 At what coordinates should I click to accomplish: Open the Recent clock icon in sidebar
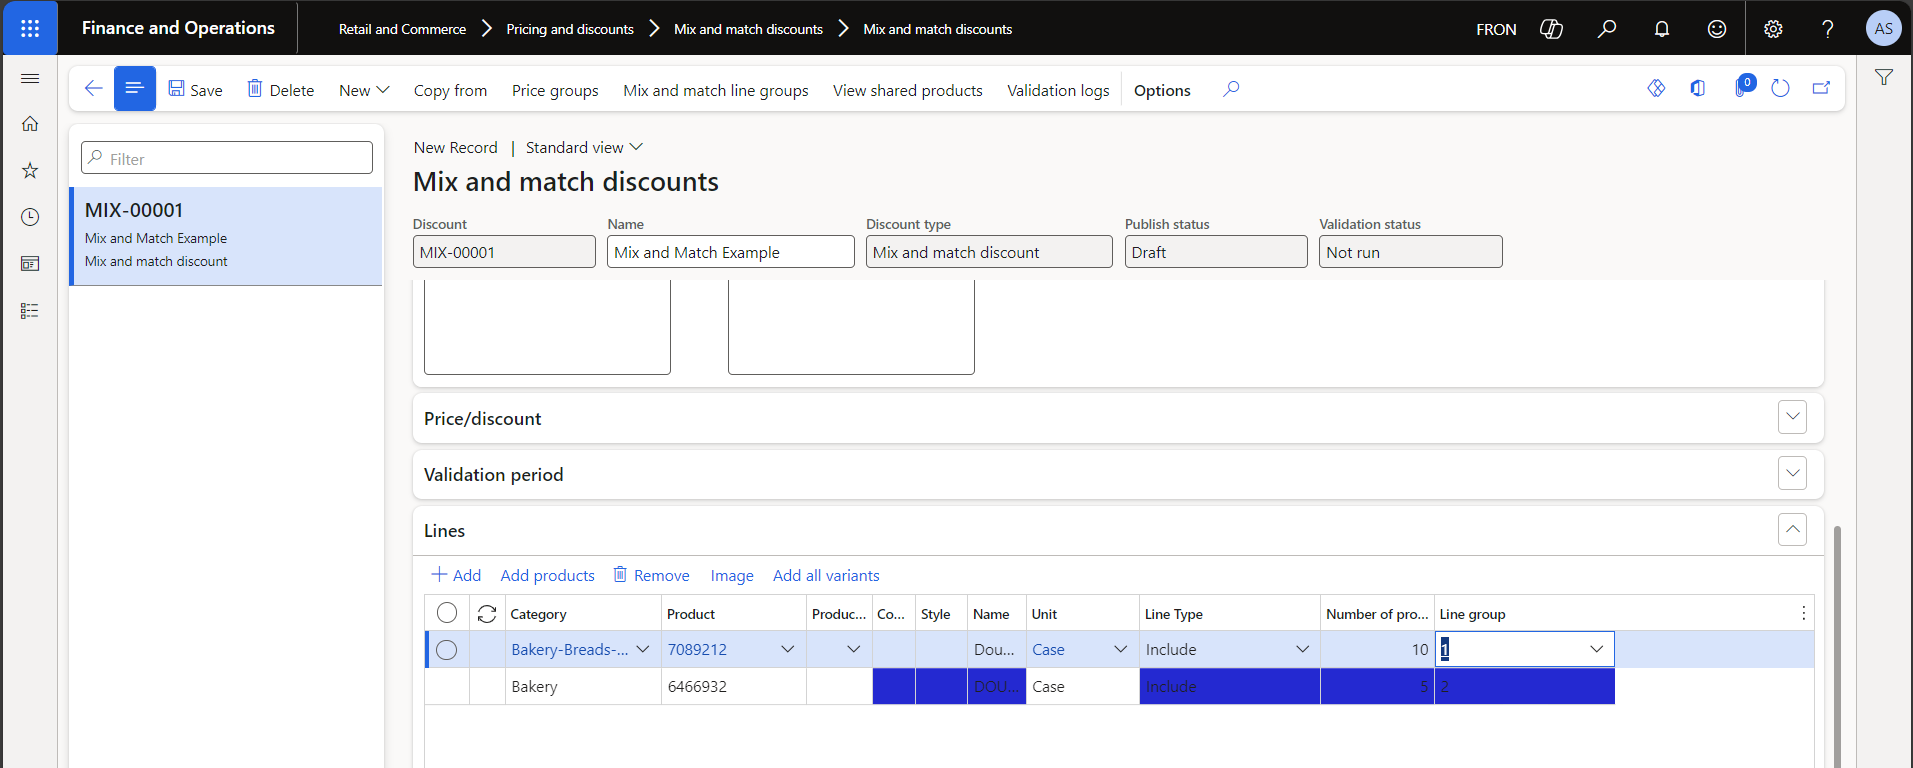click(x=30, y=217)
